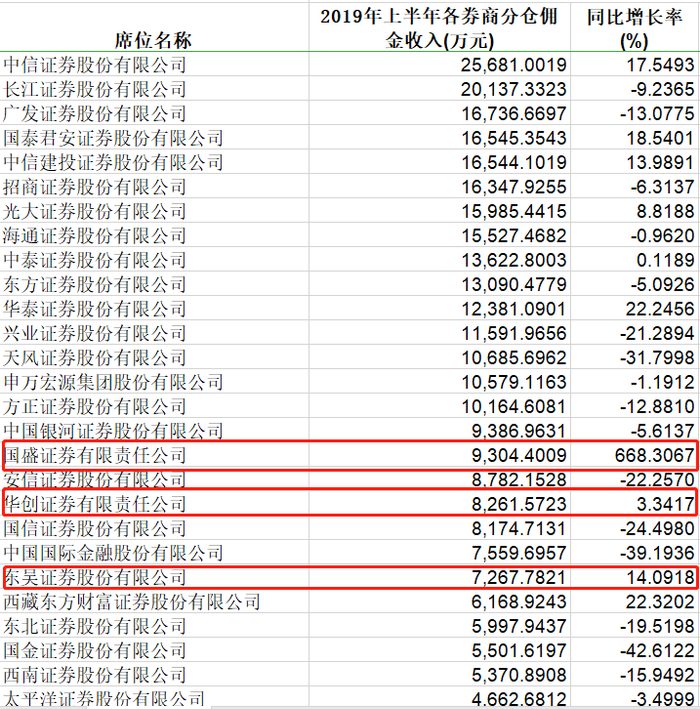The image size is (700, 709).
Task: Click 兴业证券股份有限公司
Action: [95, 333]
